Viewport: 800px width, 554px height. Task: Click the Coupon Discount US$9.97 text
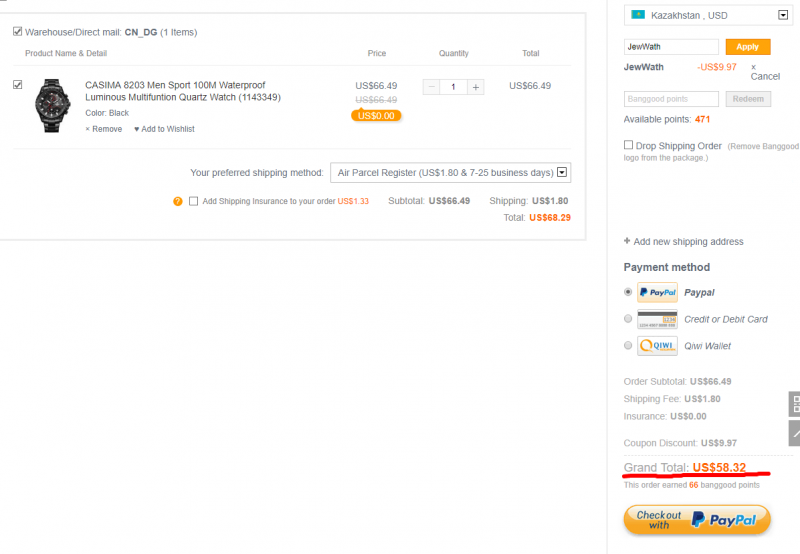click(680, 443)
